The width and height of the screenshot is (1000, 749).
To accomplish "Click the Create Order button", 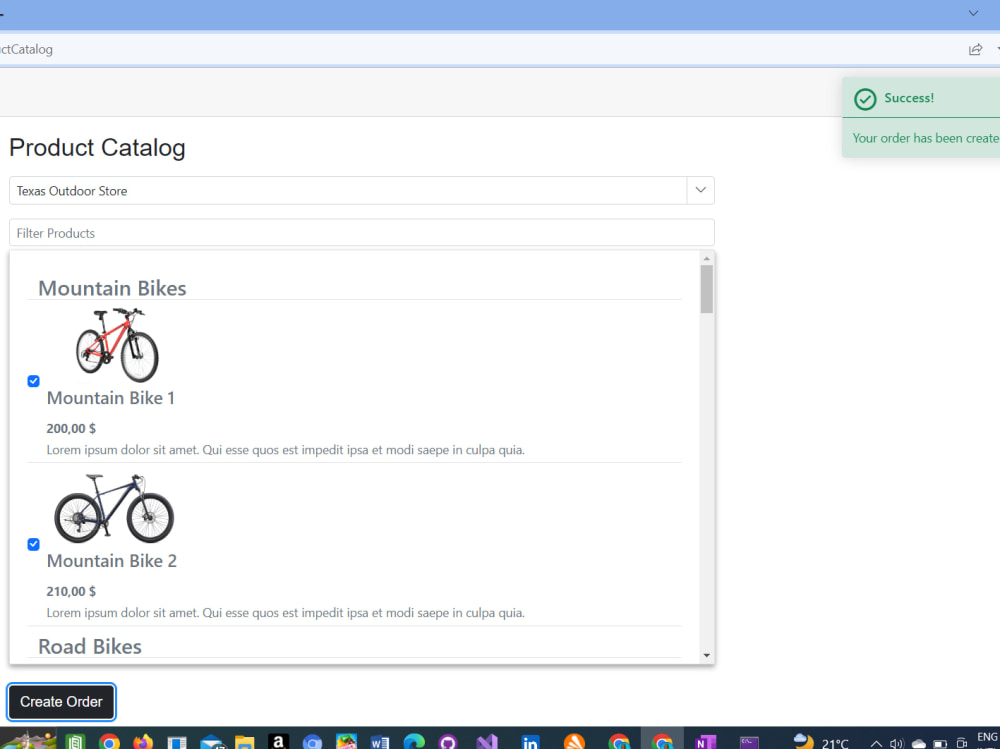I will pos(61,702).
